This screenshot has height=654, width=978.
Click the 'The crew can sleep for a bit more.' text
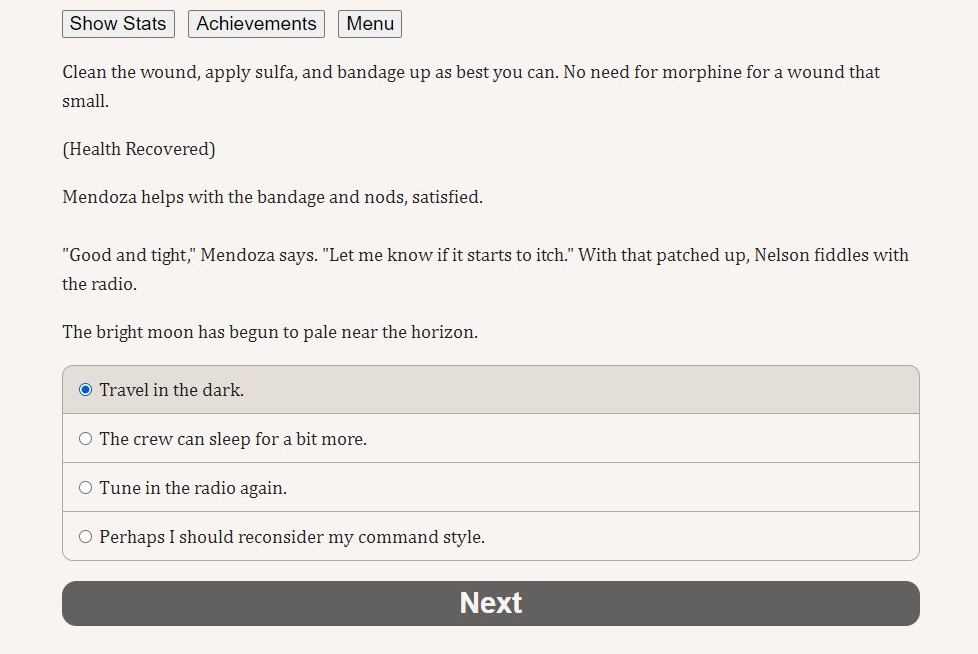coord(233,439)
